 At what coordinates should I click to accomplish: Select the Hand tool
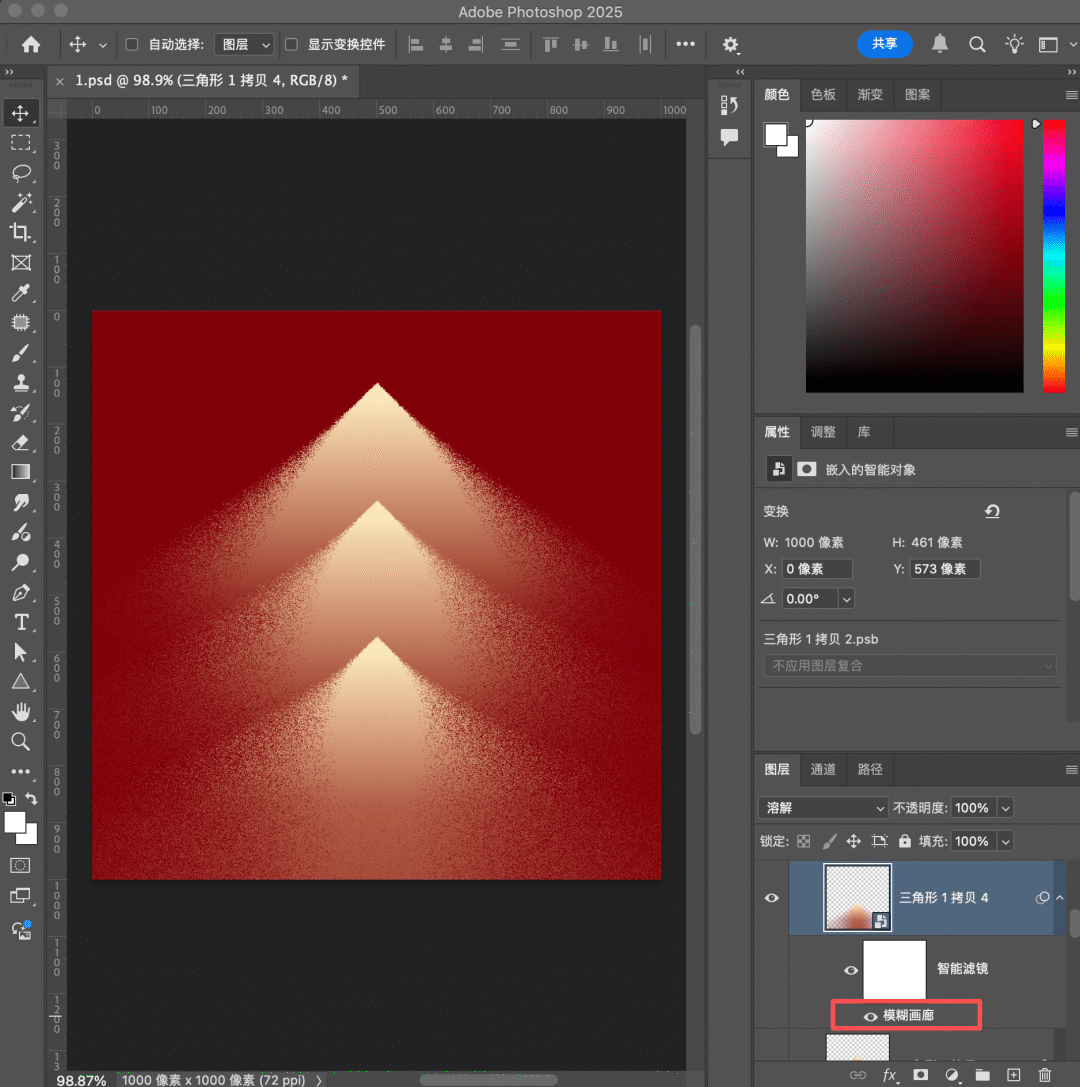21,712
